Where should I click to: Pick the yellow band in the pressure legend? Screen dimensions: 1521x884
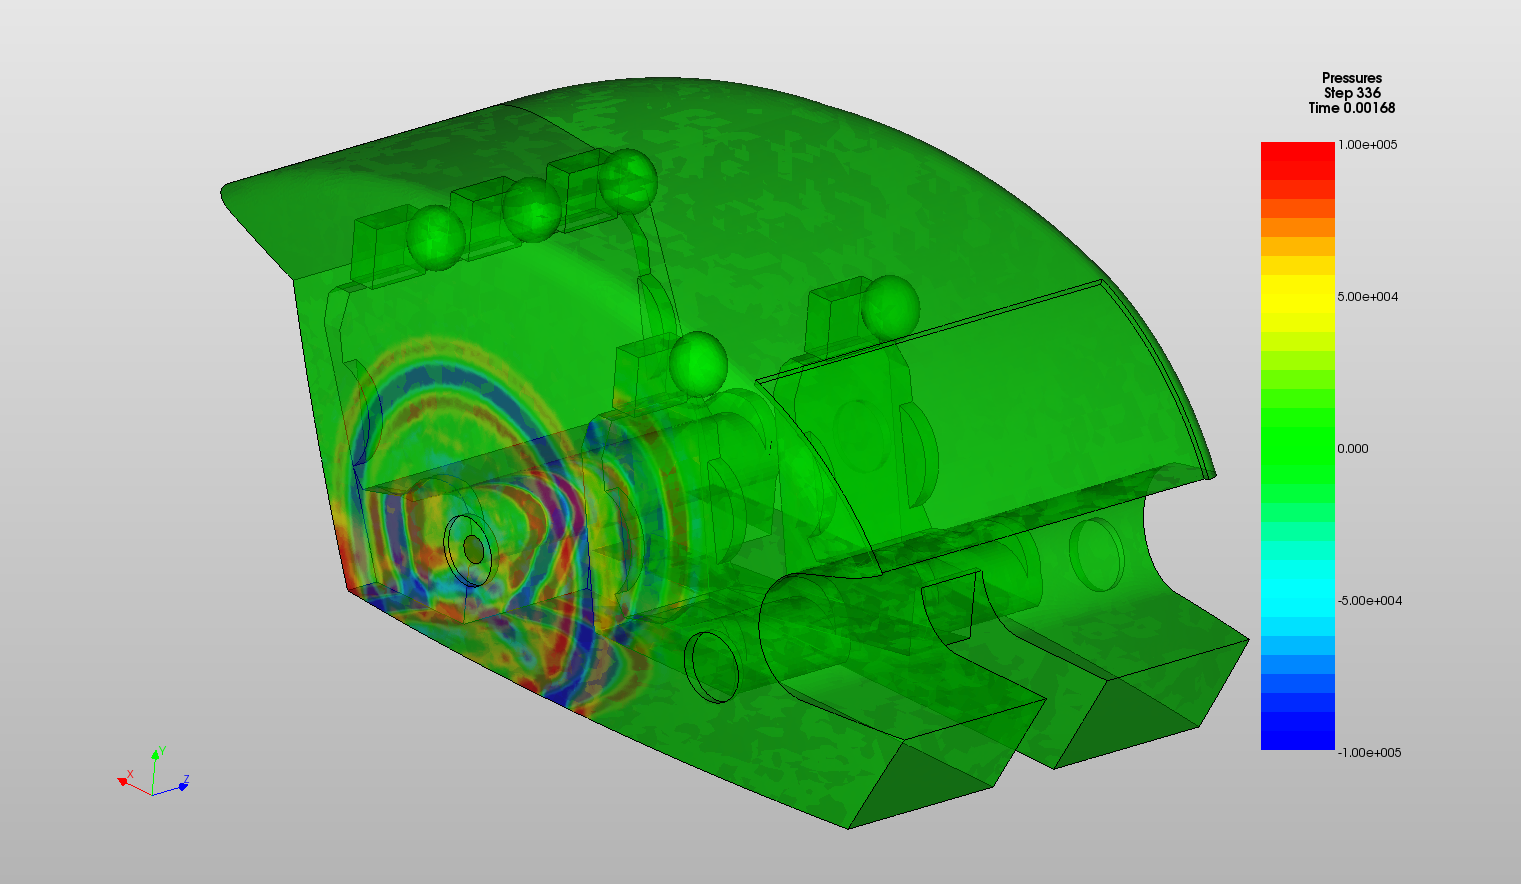point(1297,294)
